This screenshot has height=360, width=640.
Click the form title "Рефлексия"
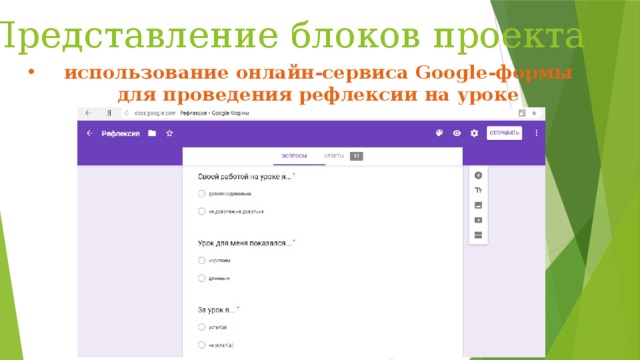click(x=120, y=133)
